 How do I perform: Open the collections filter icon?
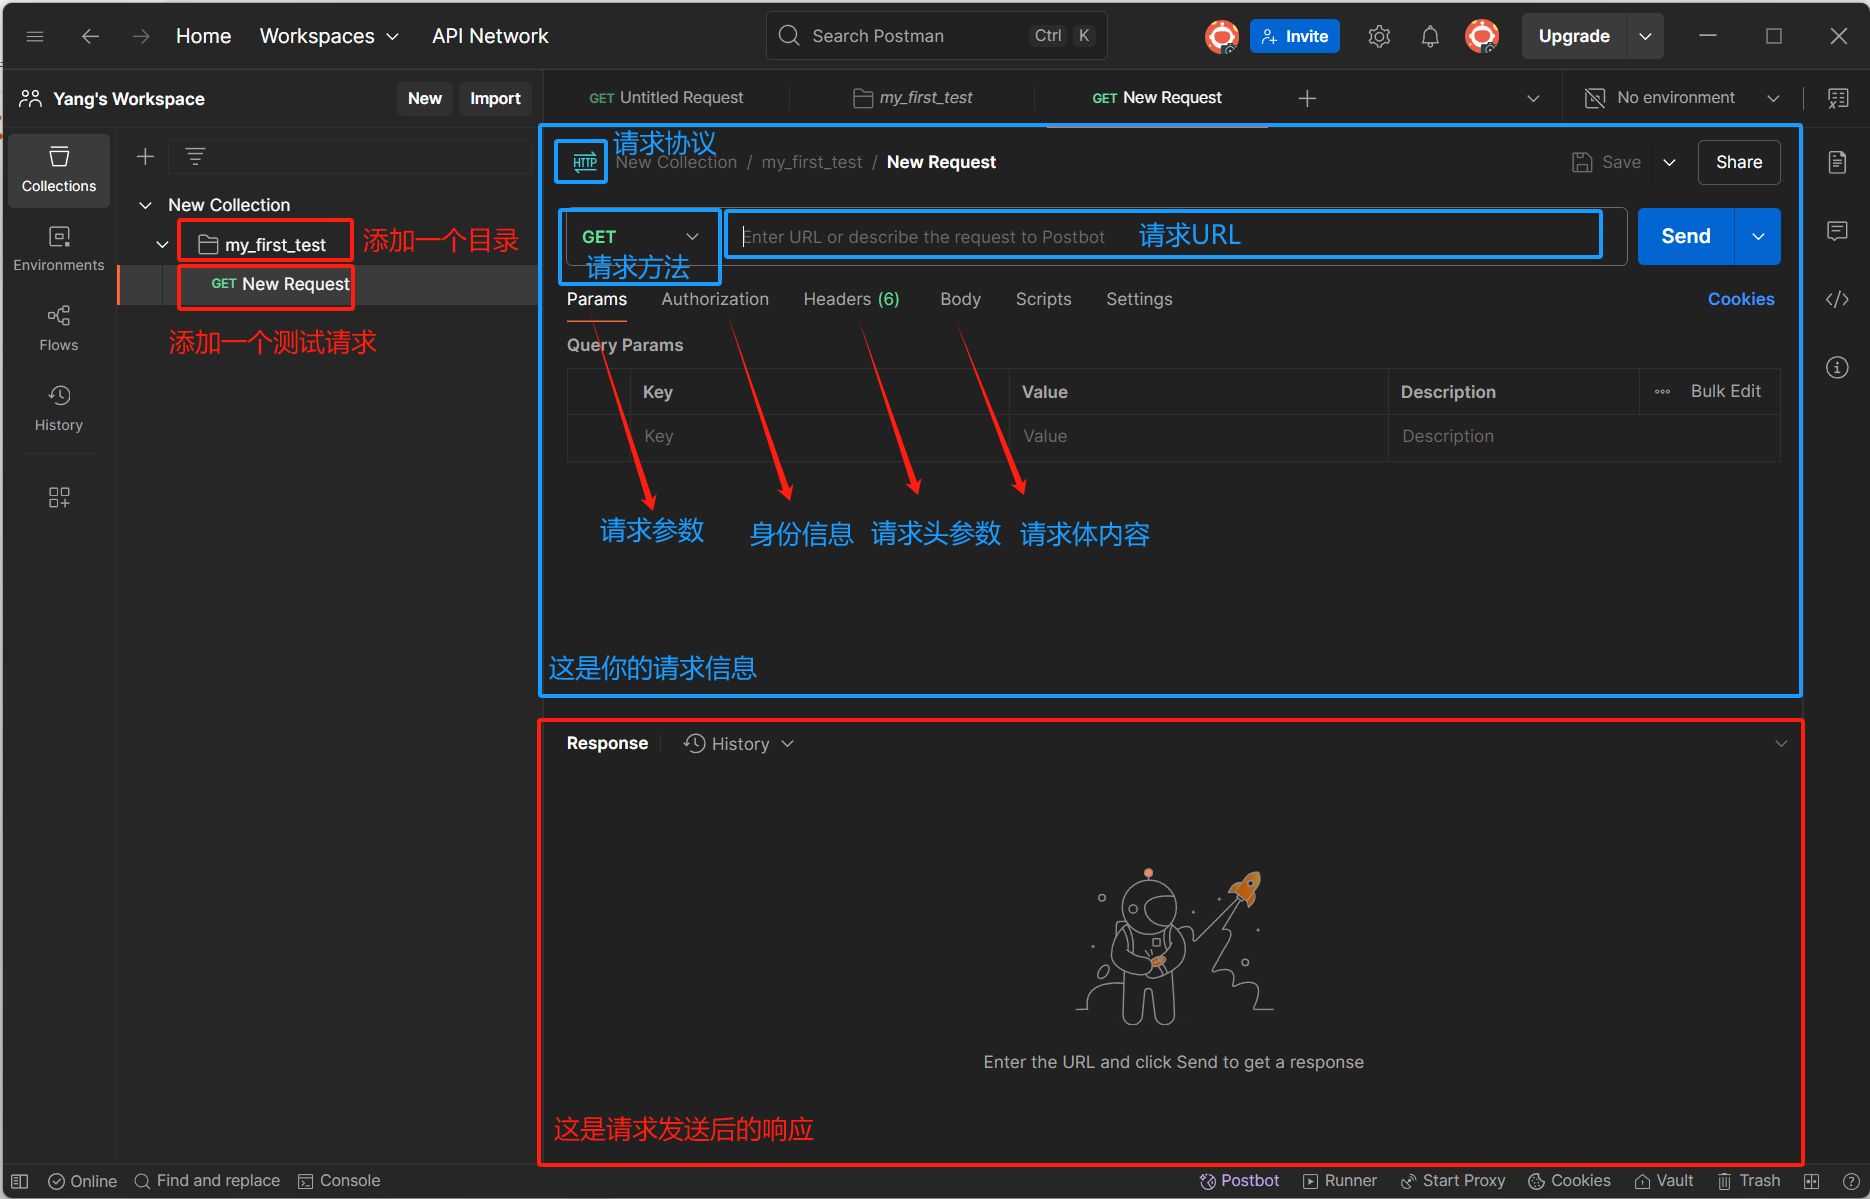(x=195, y=156)
